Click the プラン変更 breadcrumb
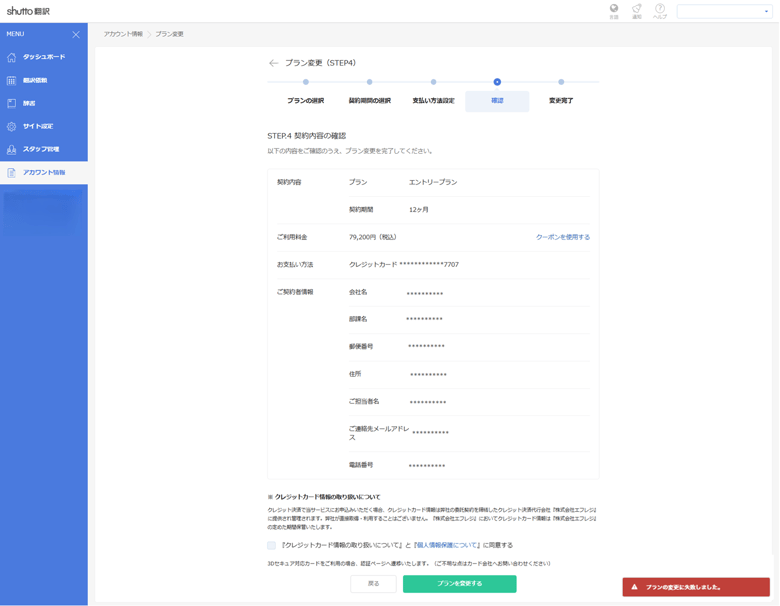Viewport: 780px width, 606px height. [x=169, y=34]
